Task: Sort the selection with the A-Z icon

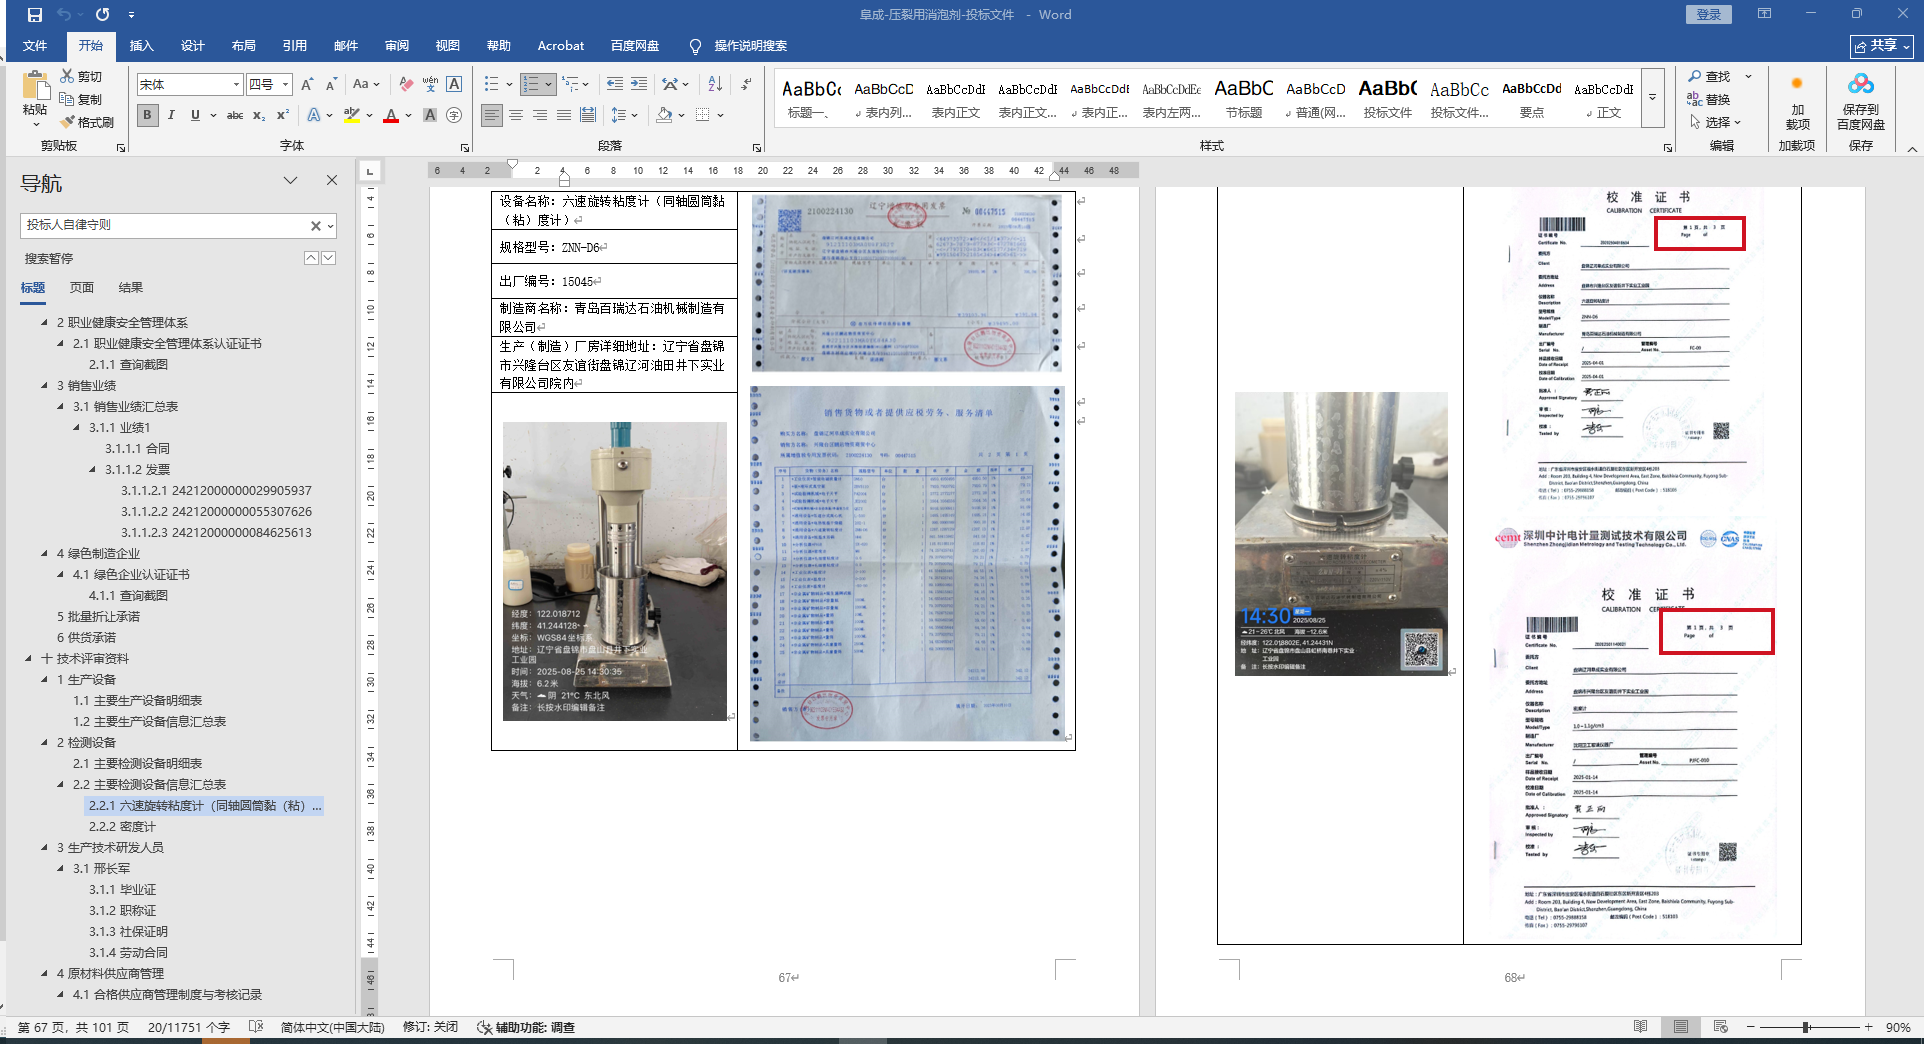Action: point(715,84)
